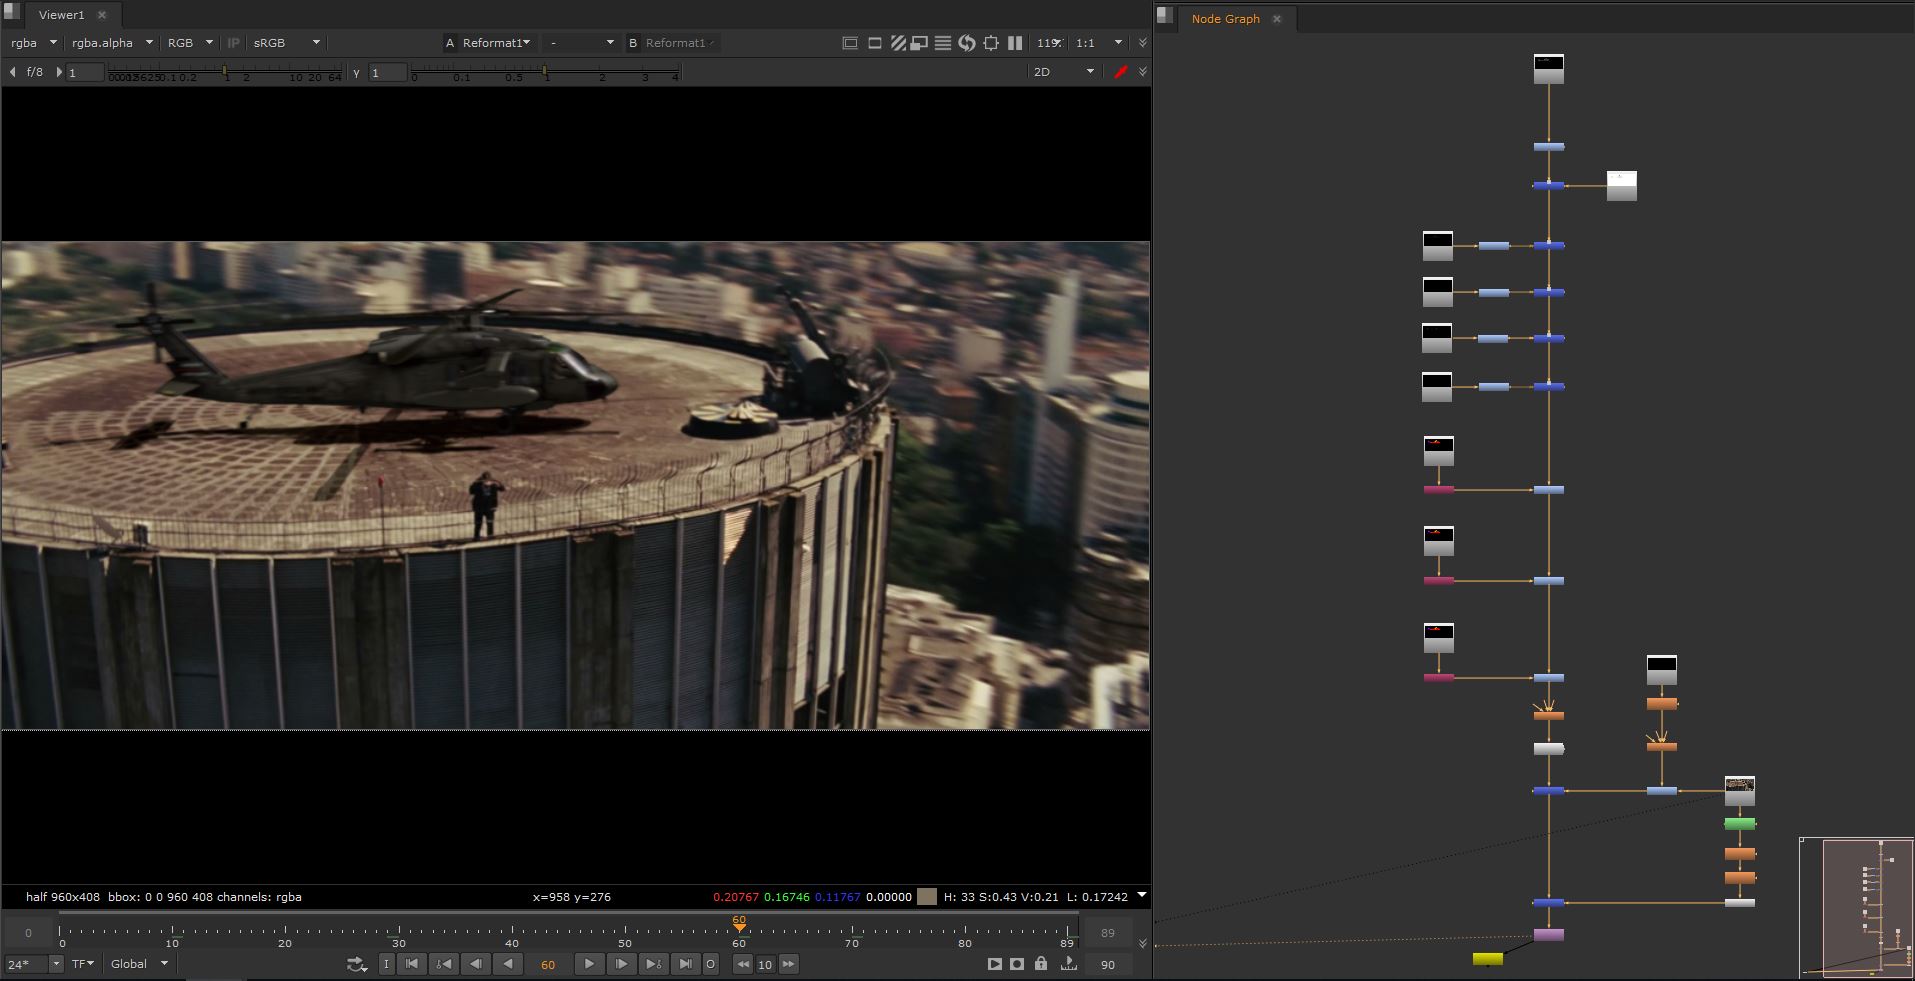The image size is (1915, 981).
Task: Skip forward by increment button
Action: [788, 965]
